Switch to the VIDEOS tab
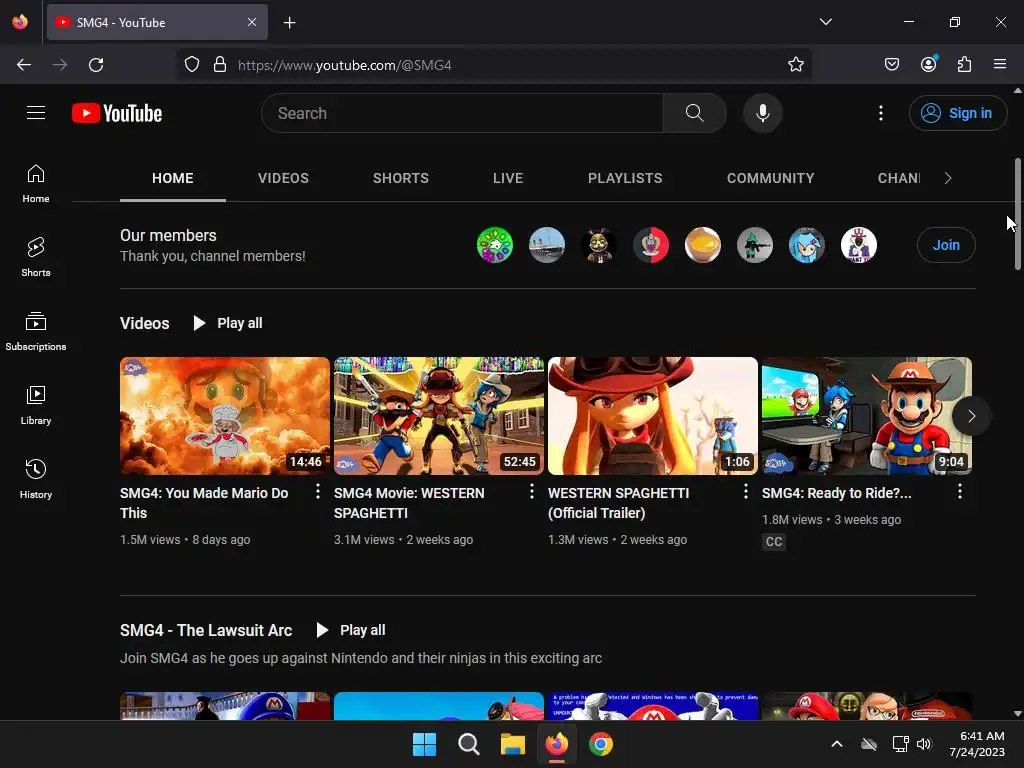This screenshot has width=1024, height=768. click(x=283, y=178)
